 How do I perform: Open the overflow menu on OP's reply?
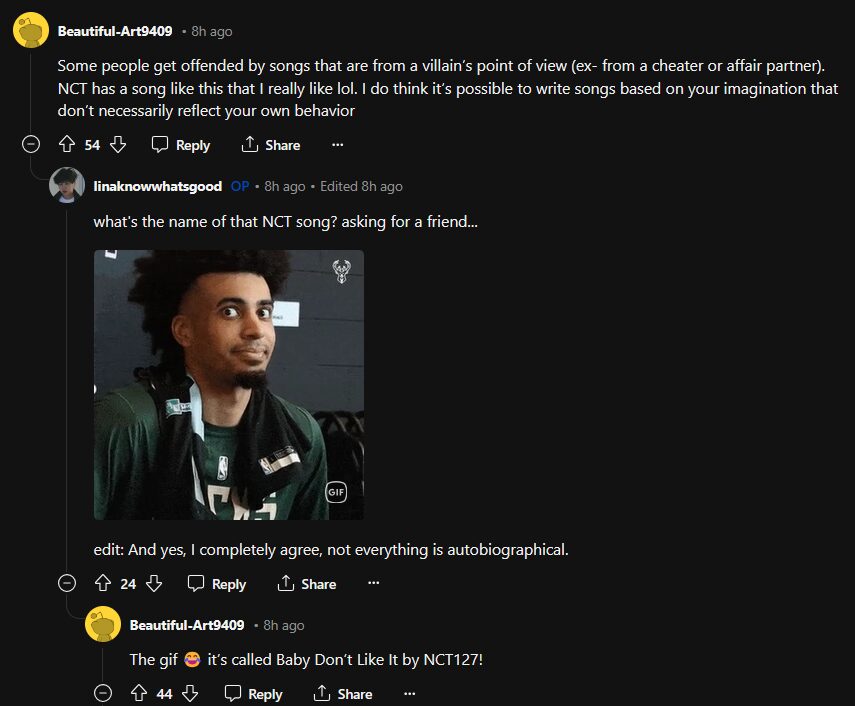click(x=373, y=584)
